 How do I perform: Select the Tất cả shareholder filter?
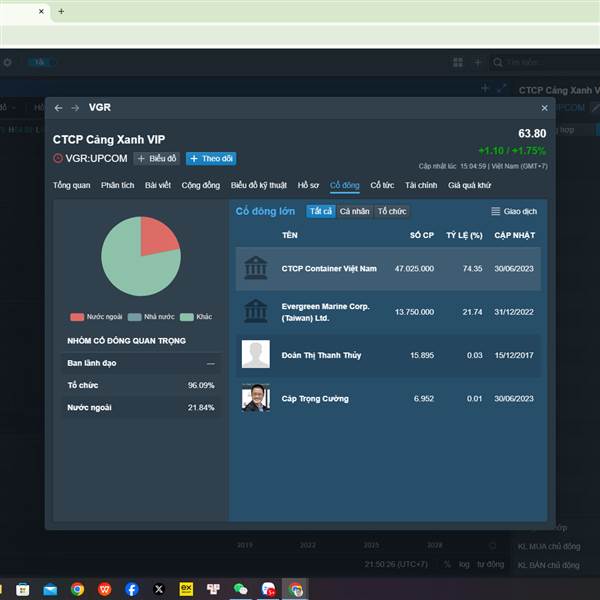[321, 211]
